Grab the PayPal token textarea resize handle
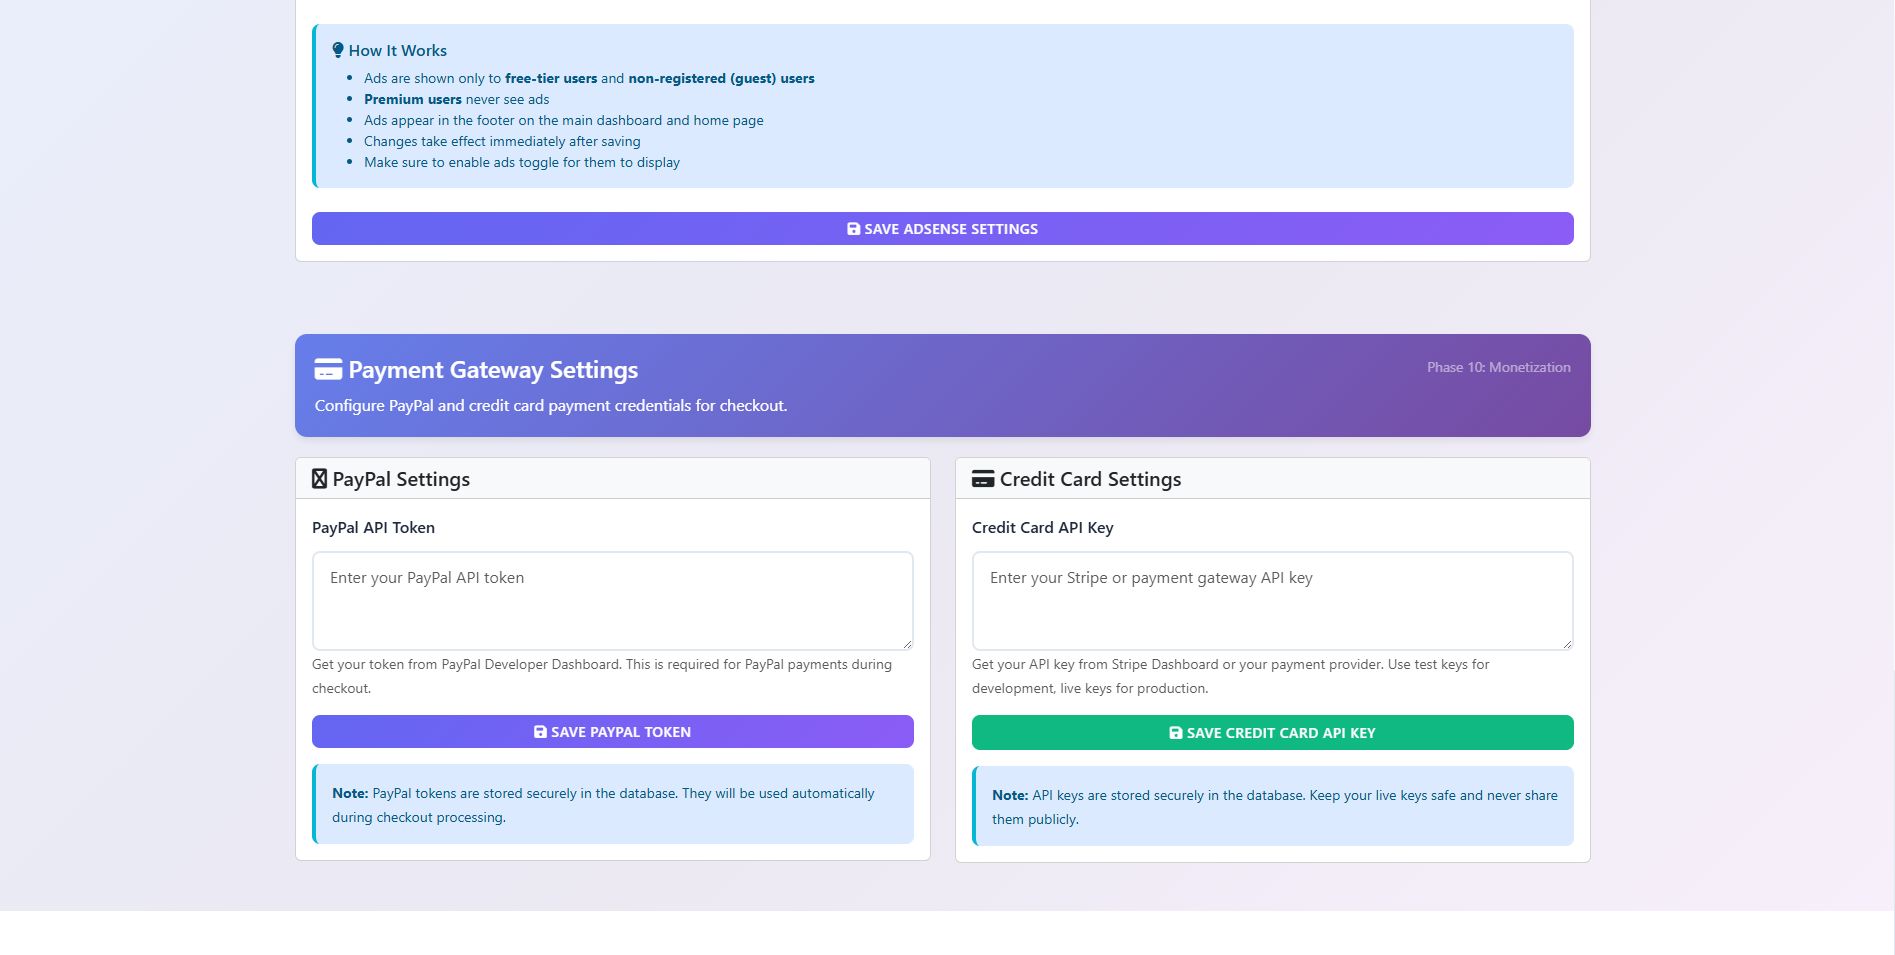The image size is (1895, 955). pyautogui.click(x=907, y=644)
